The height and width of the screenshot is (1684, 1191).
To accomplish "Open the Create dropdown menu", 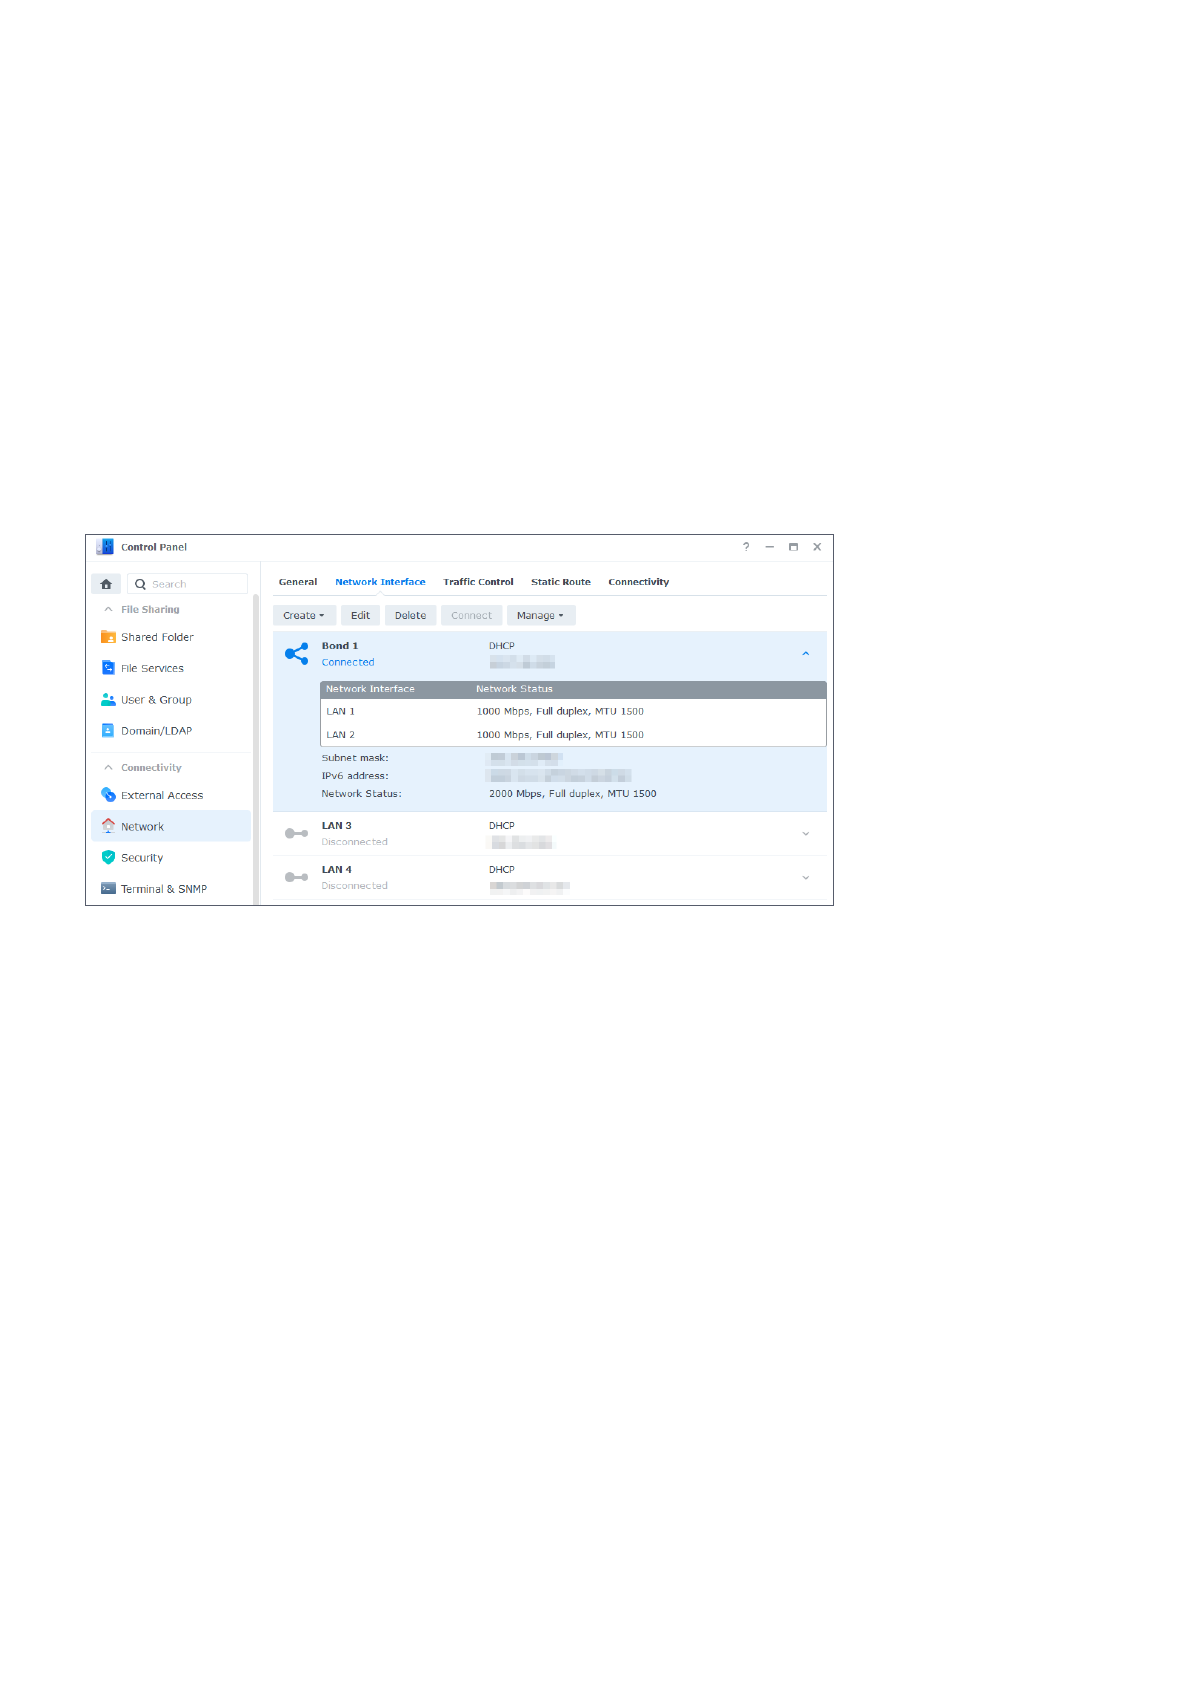I will pyautogui.click(x=303, y=616).
